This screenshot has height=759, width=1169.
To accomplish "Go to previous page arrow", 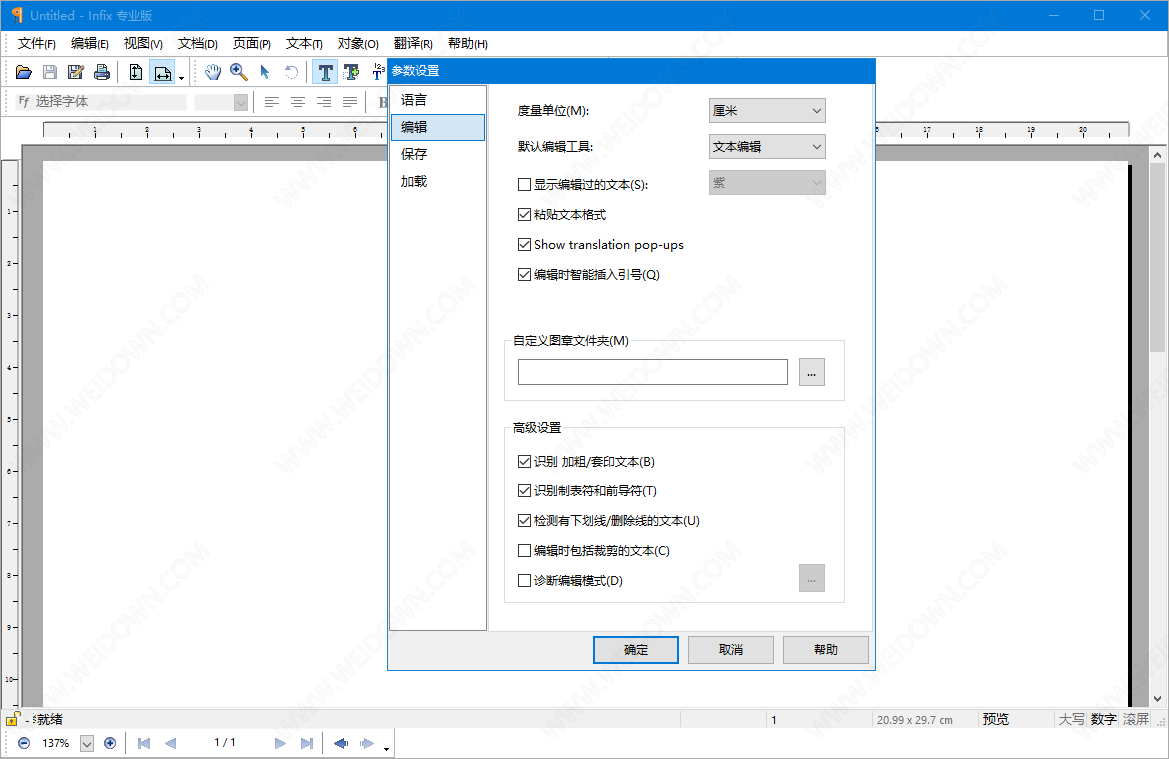I will [x=170, y=743].
